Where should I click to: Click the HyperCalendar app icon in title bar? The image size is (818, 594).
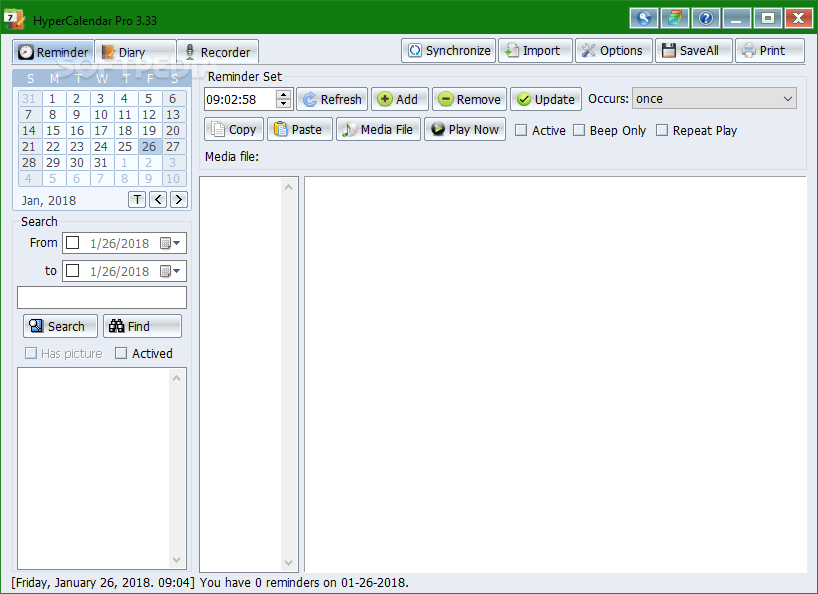(x=14, y=19)
